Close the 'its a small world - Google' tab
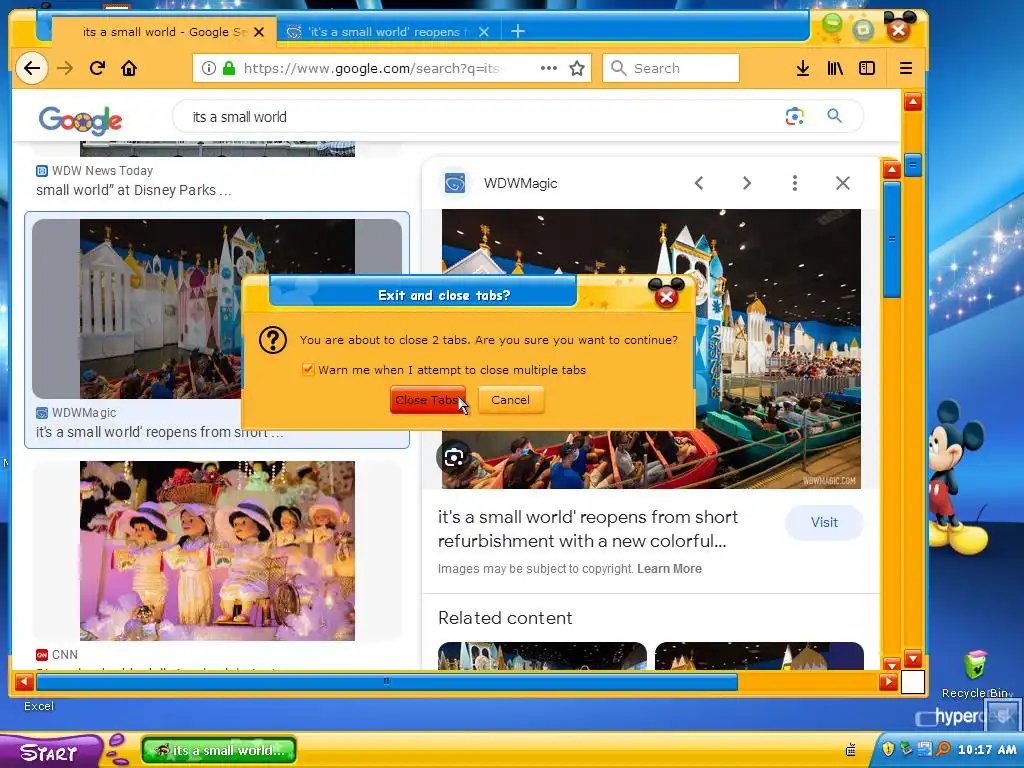Viewport: 1024px width, 768px height. [x=259, y=31]
